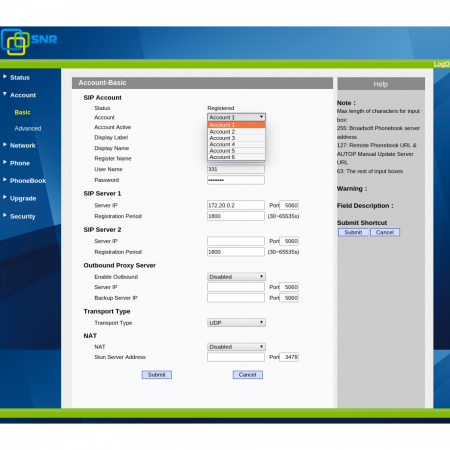Screen dimensions: 450x450
Task: Edit Outbound Proxy Server Port field
Action: [x=289, y=287]
